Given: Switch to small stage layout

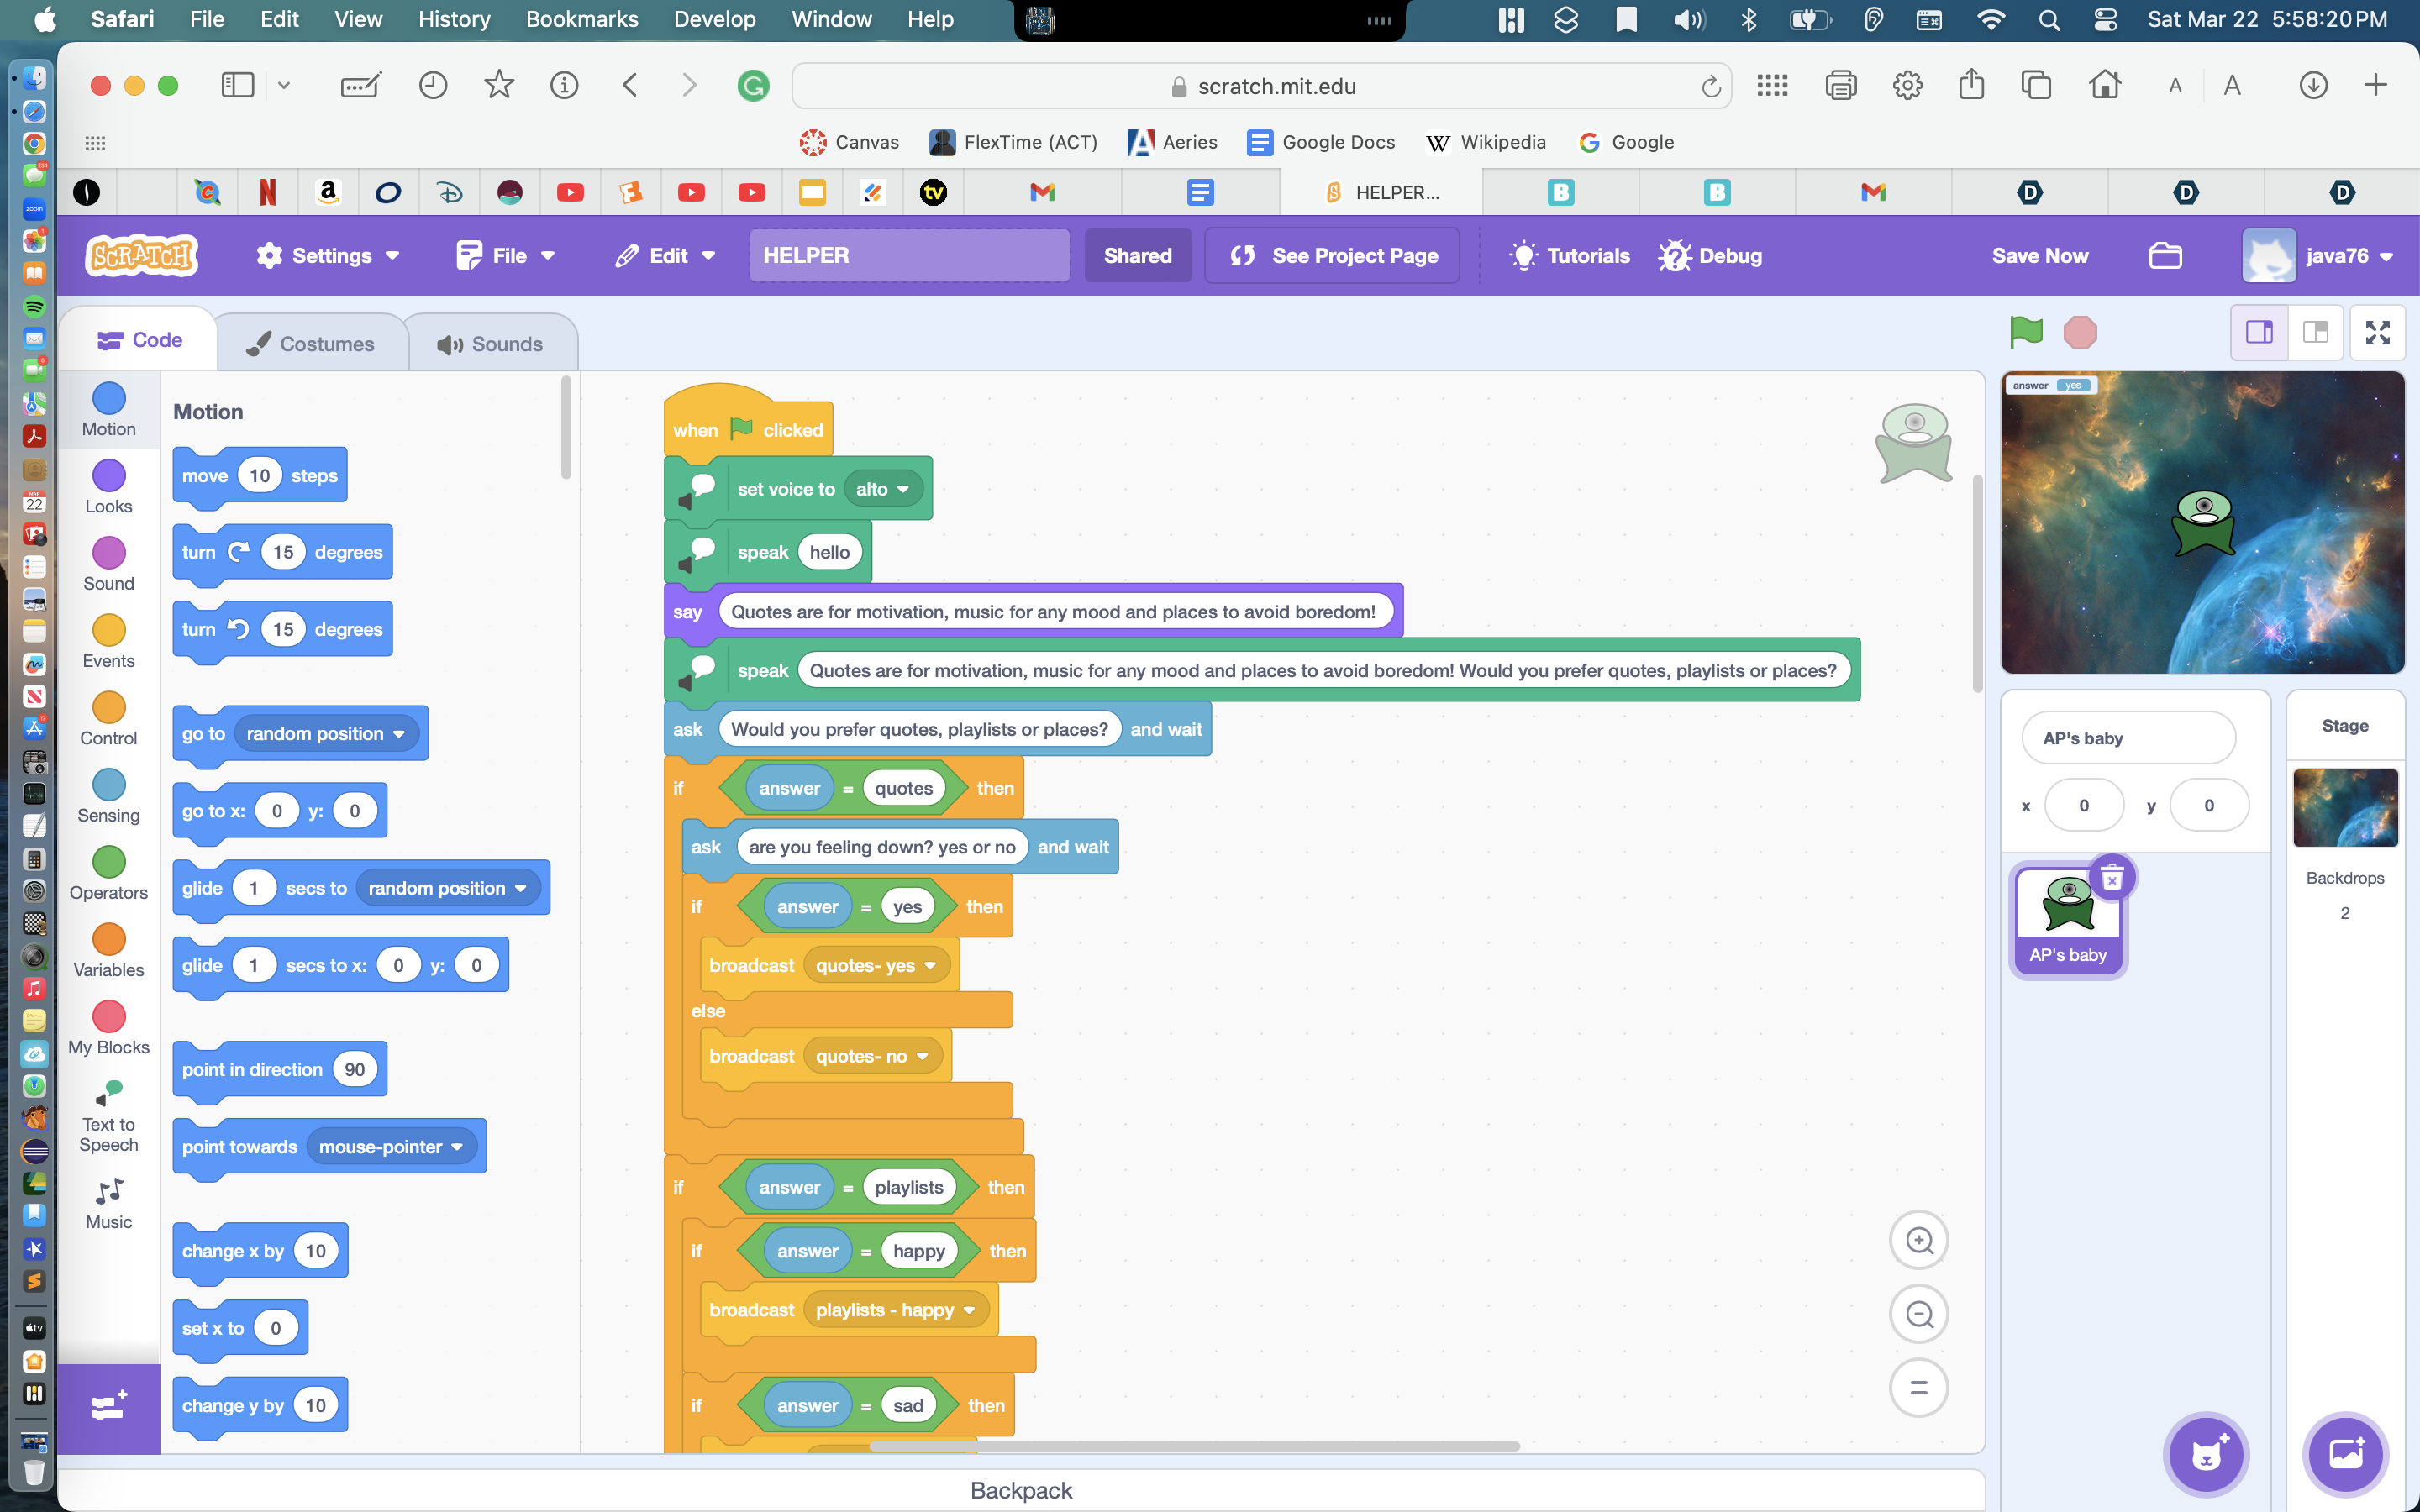Looking at the screenshot, I should tap(2260, 332).
